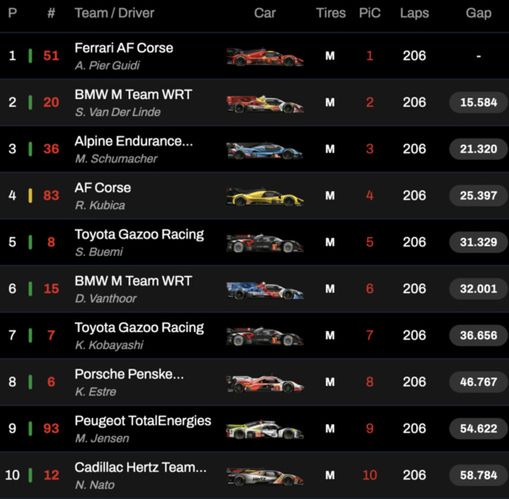The height and width of the screenshot is (499, 509).
Task: Open driver M. Schumacher's entry
Action: click(116, 159)
